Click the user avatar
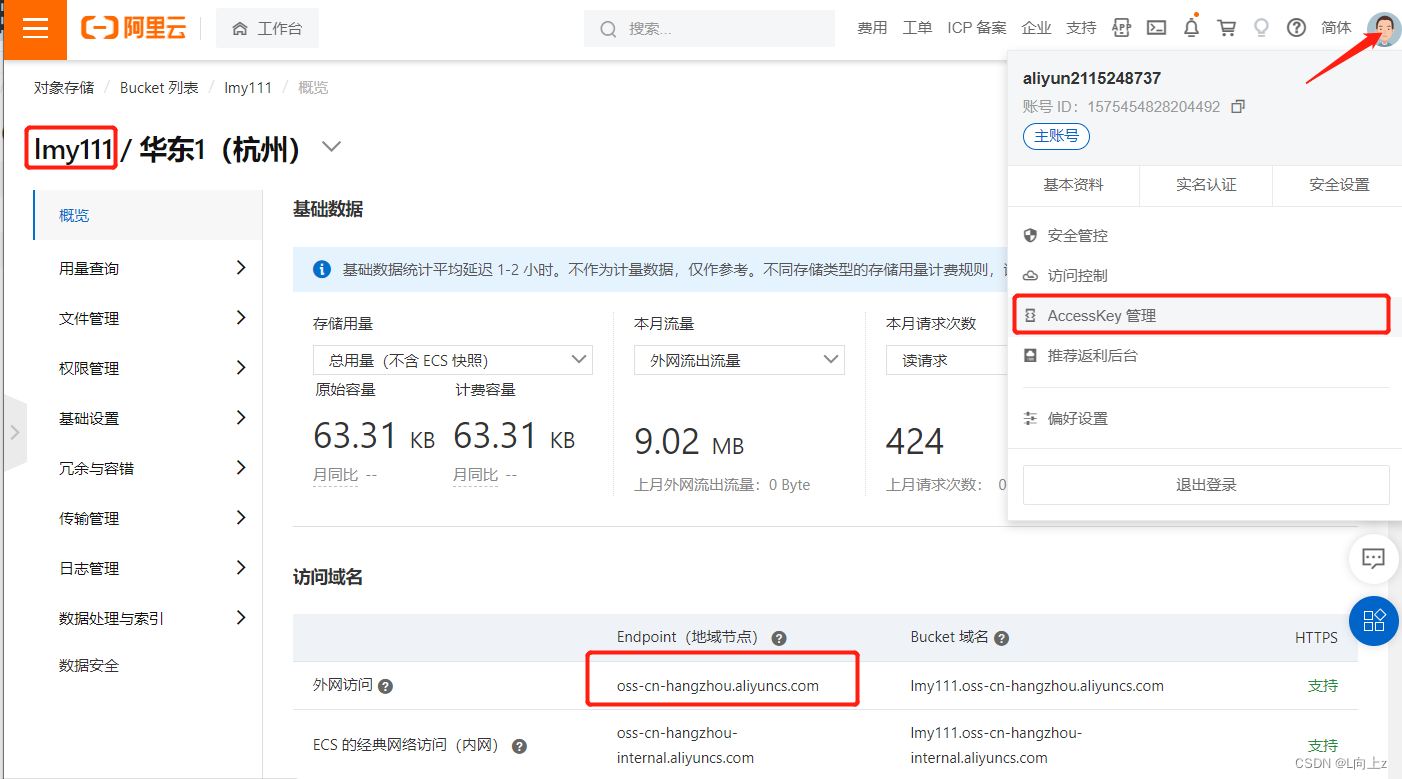1402x779 pixels. click(x=1384, y=28)
